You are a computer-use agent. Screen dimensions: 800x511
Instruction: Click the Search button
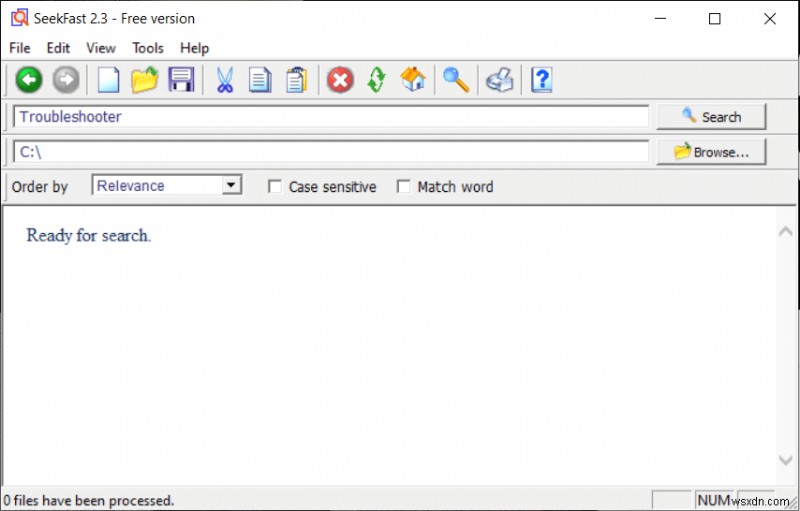(x=711, y=117)
